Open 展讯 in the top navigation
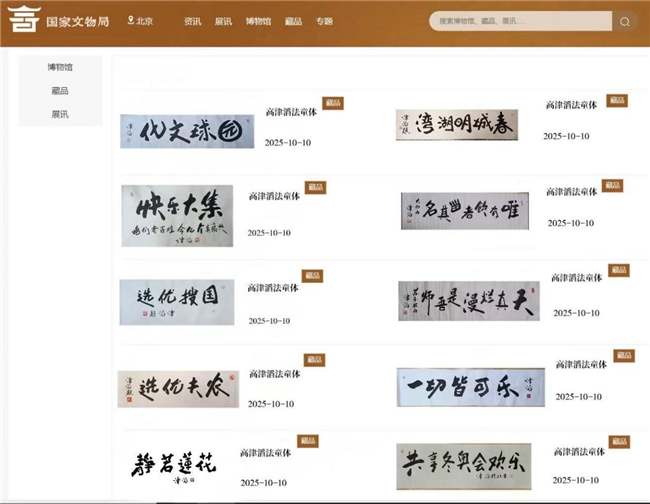 point(223,21)
